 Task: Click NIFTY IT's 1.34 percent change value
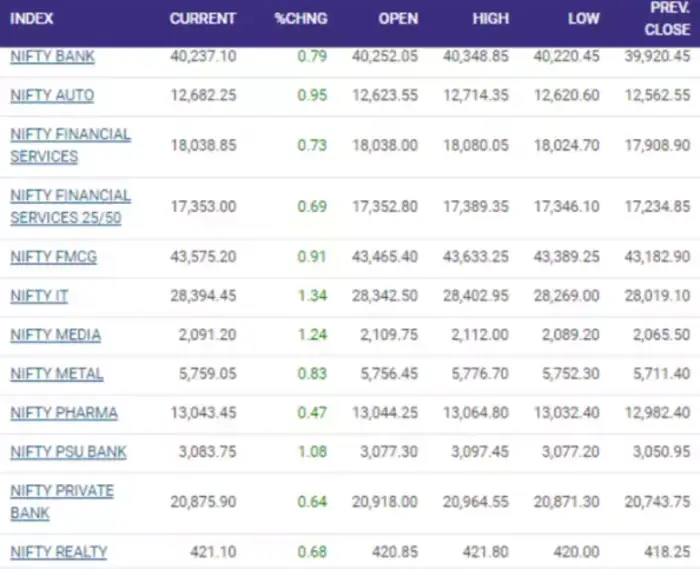(312, 296)
